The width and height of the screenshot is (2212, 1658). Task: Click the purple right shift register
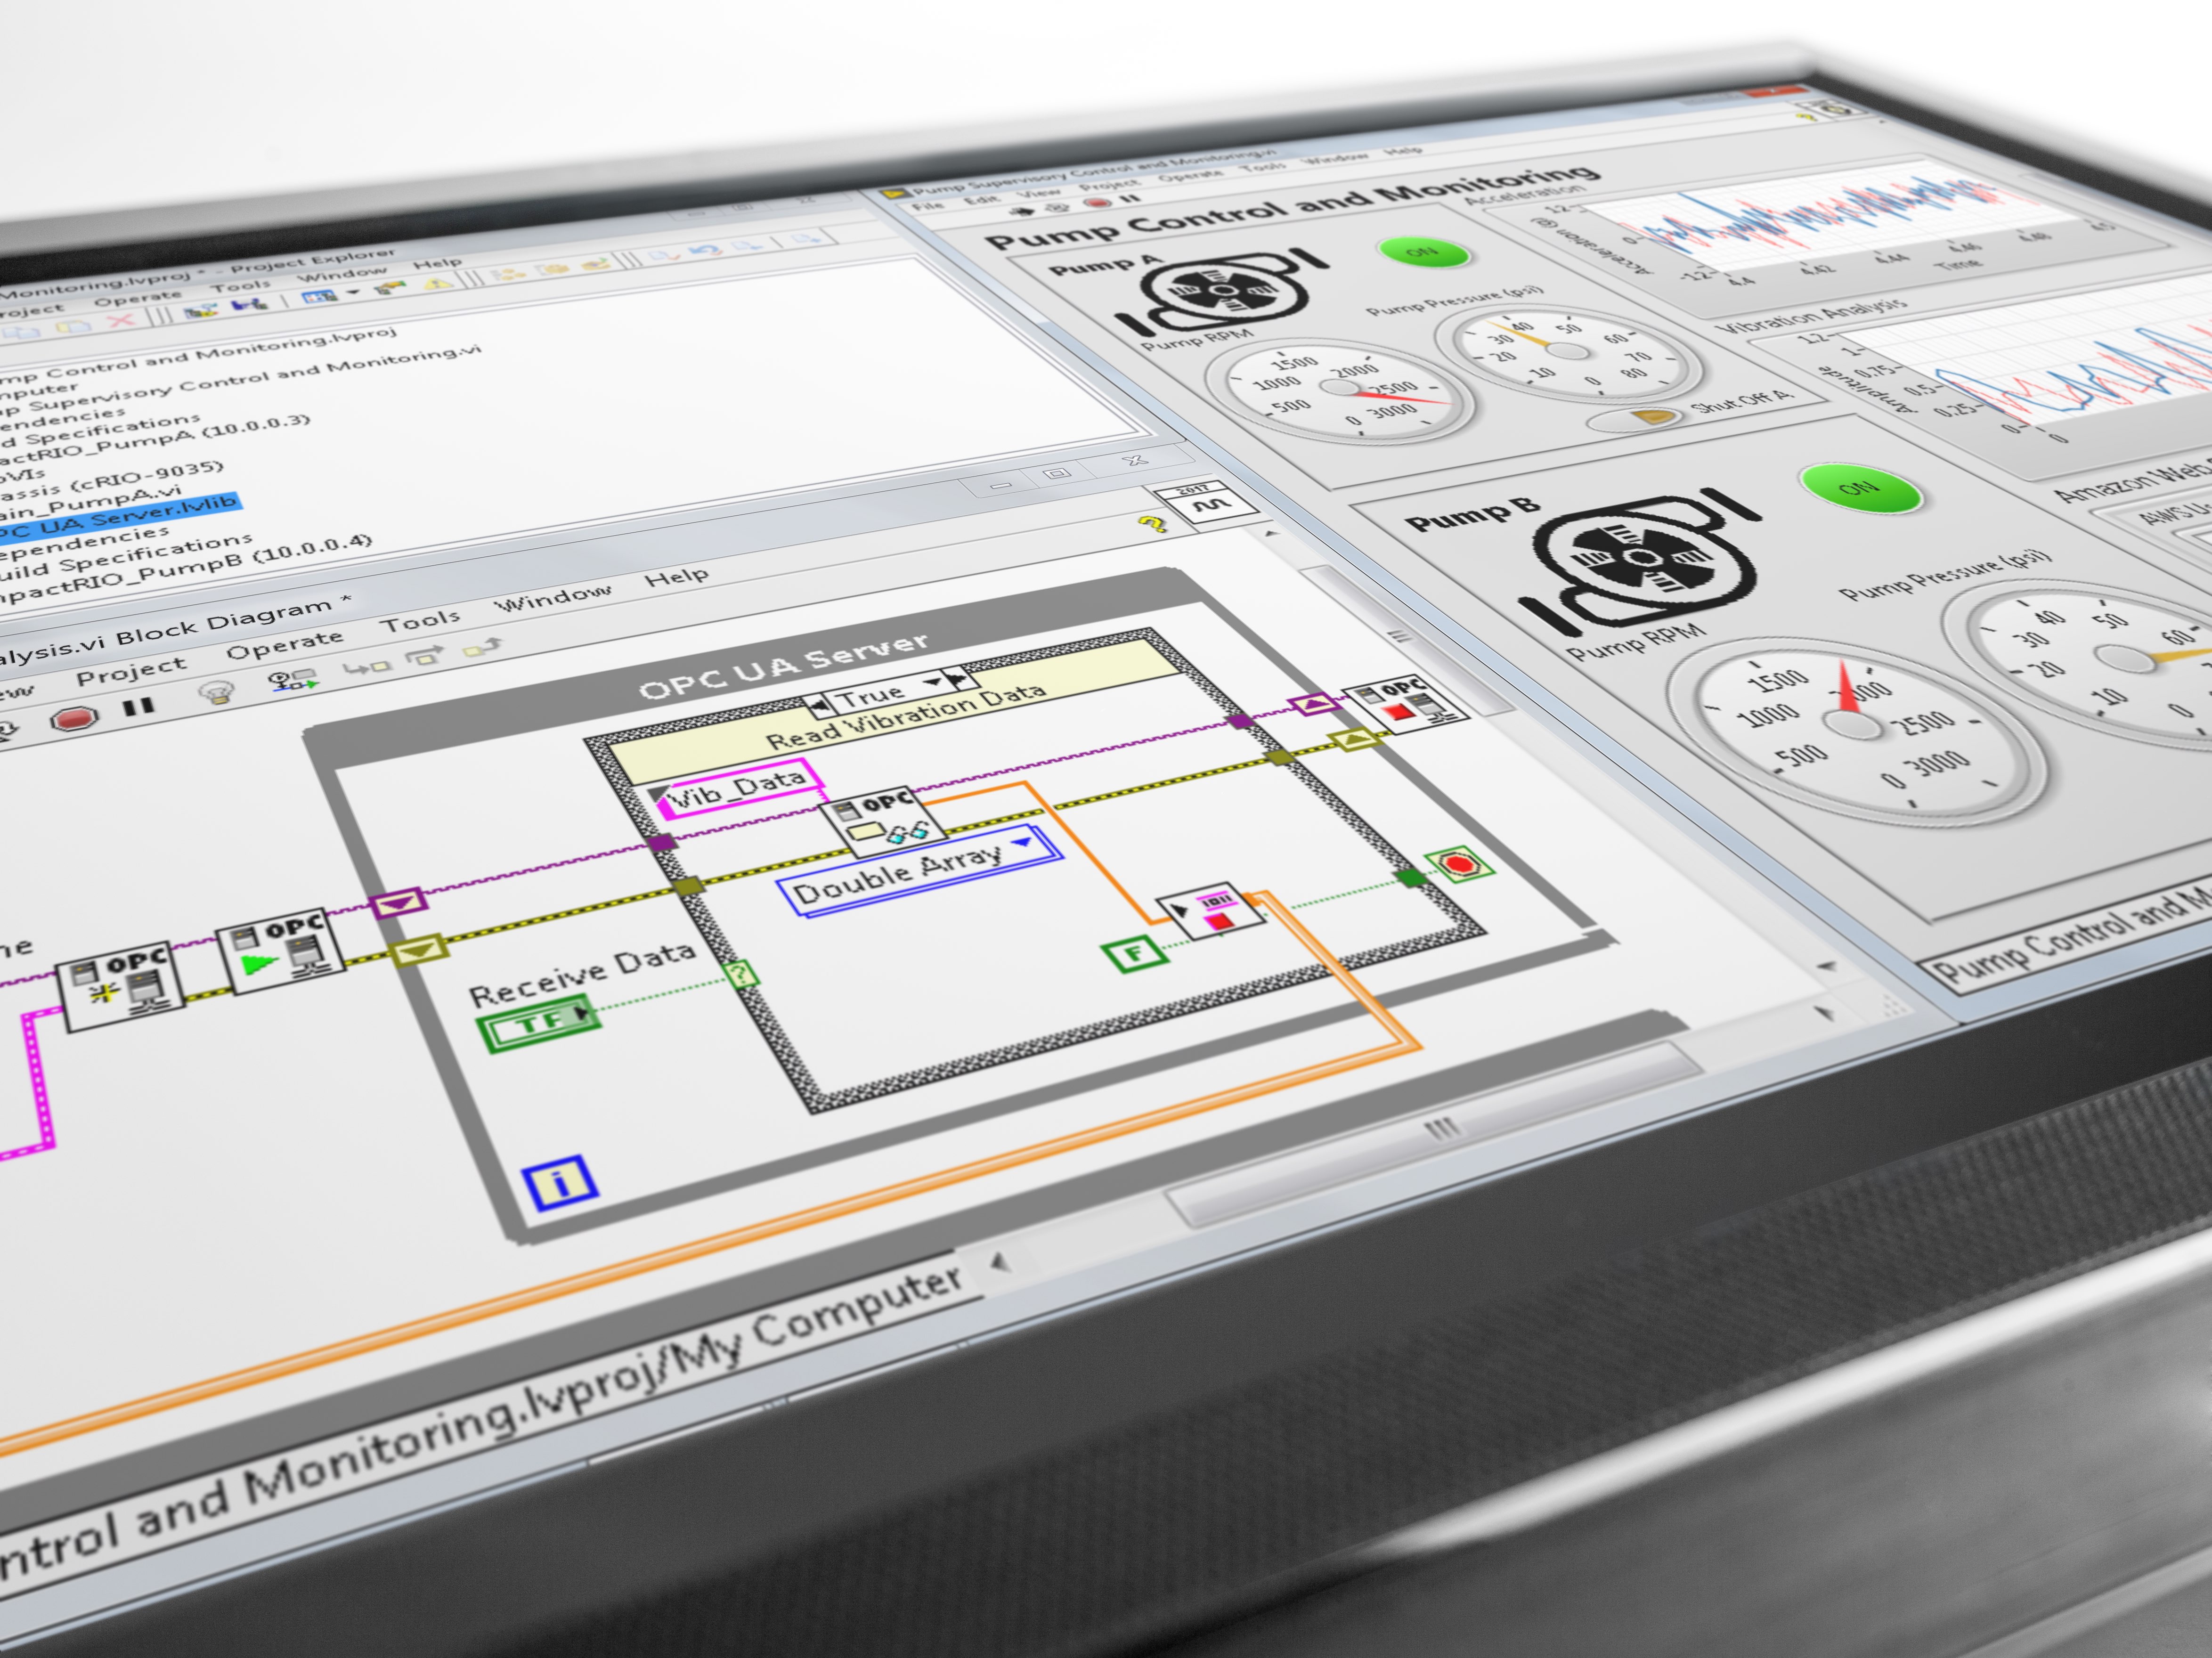click(x=1314, y=705)
